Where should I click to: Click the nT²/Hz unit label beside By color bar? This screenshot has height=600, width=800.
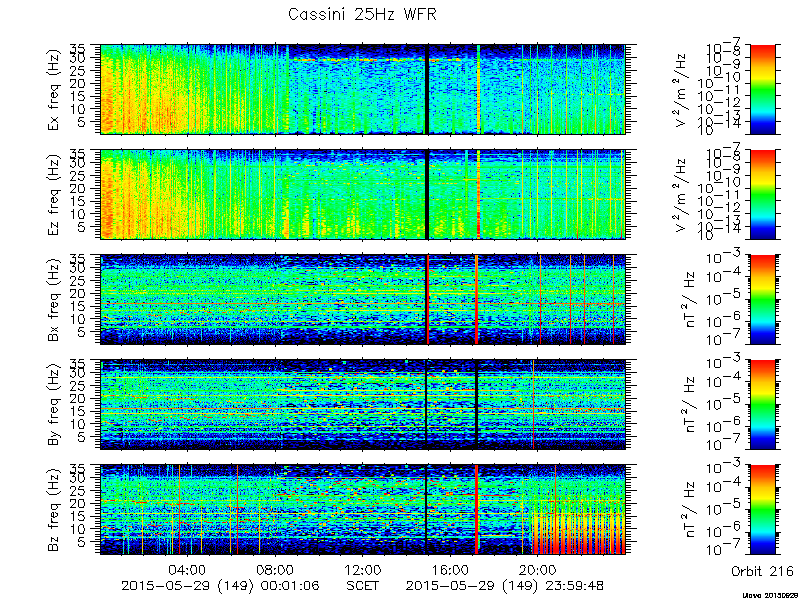(x=687, y=405)
